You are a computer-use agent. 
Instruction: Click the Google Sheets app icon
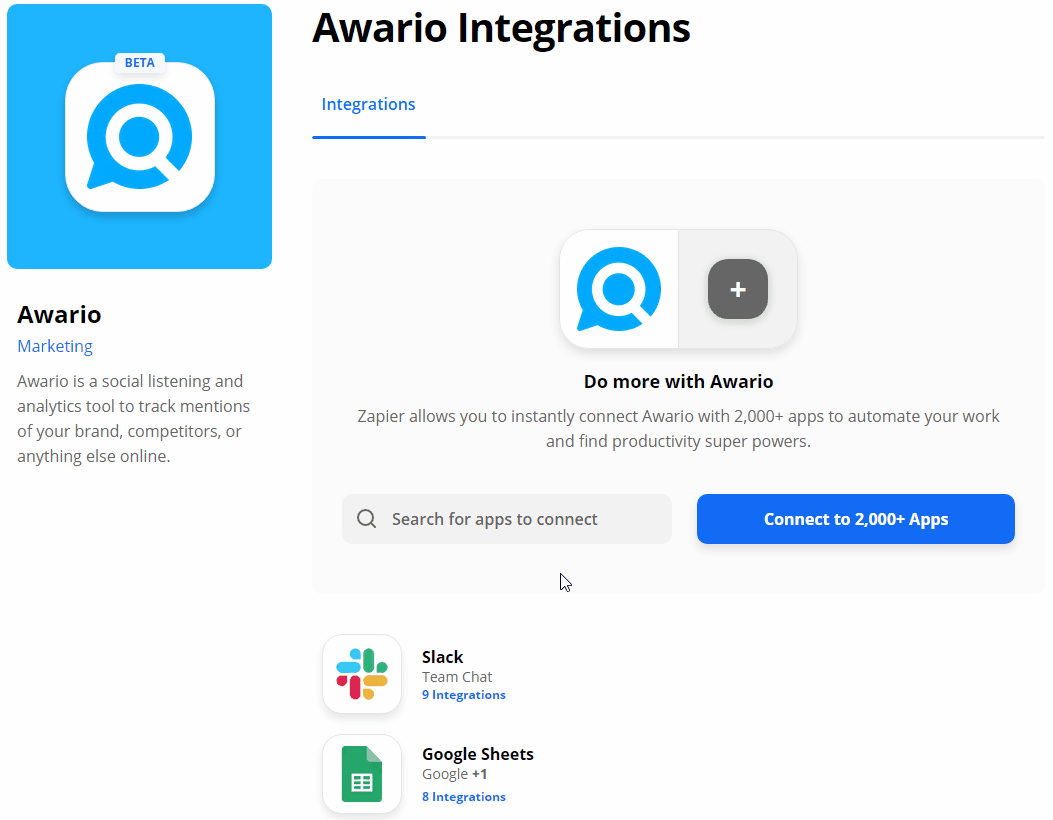coord(362,774)
